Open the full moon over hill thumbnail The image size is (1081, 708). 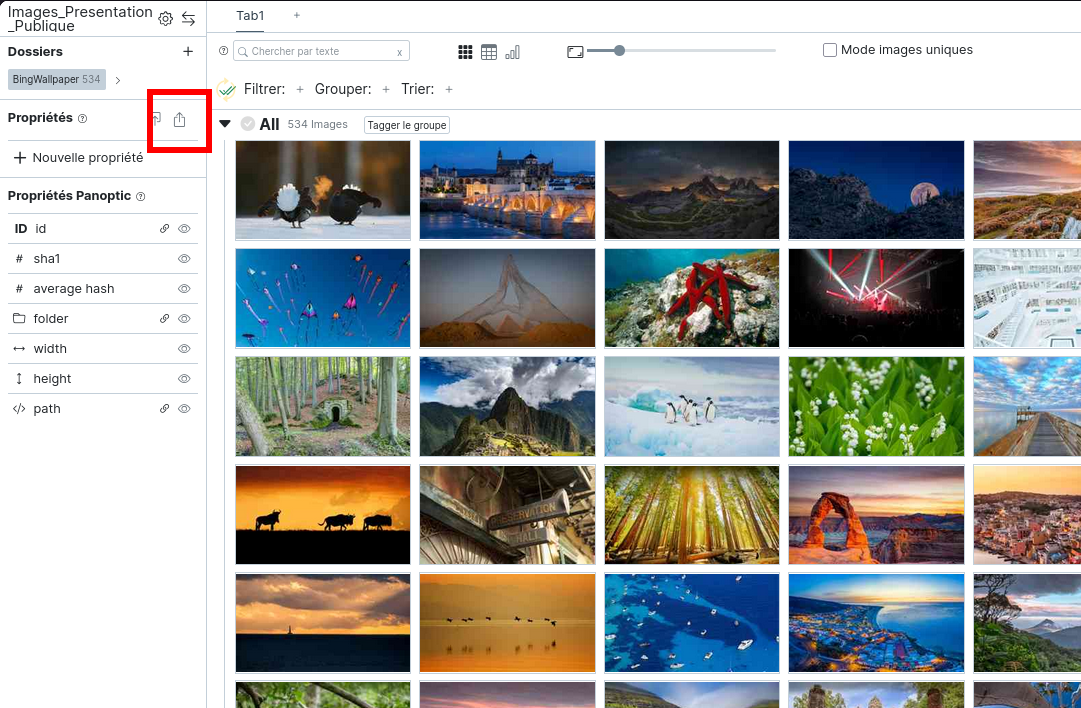tap(876, 190)
